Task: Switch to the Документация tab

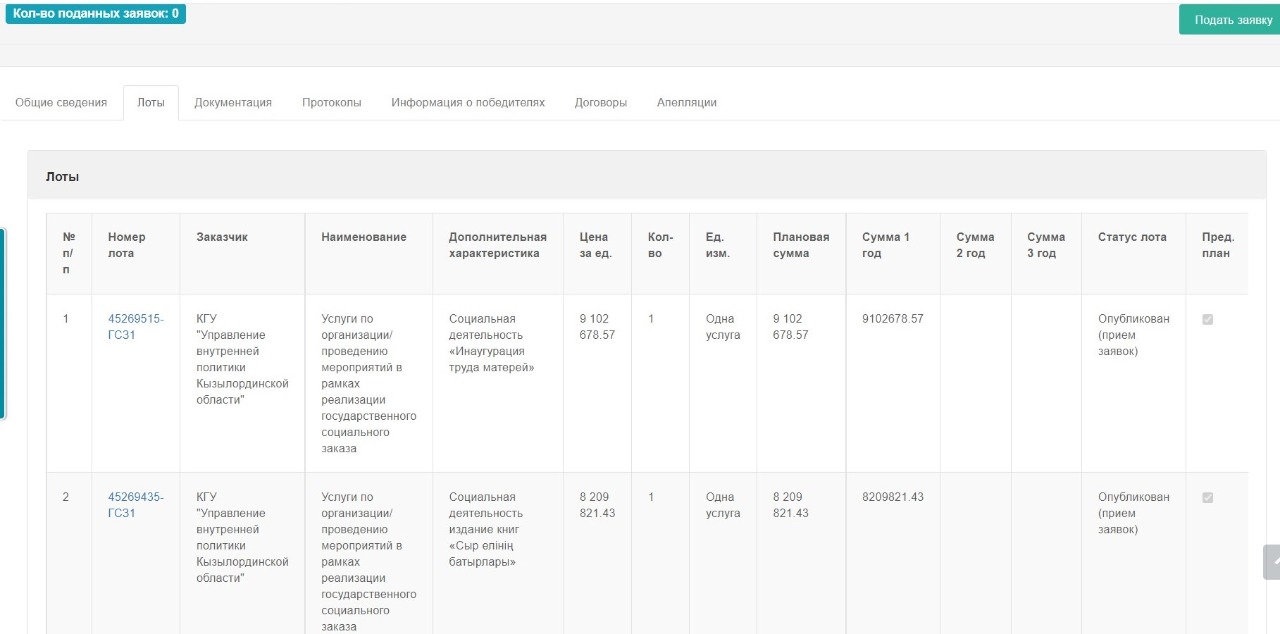Action: [233, 103]
